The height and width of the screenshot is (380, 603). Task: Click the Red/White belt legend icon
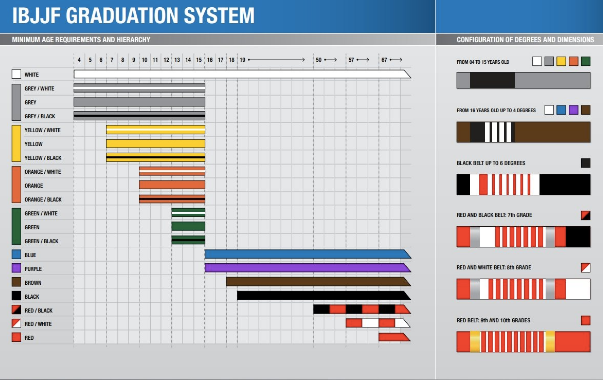click(16, 323)
